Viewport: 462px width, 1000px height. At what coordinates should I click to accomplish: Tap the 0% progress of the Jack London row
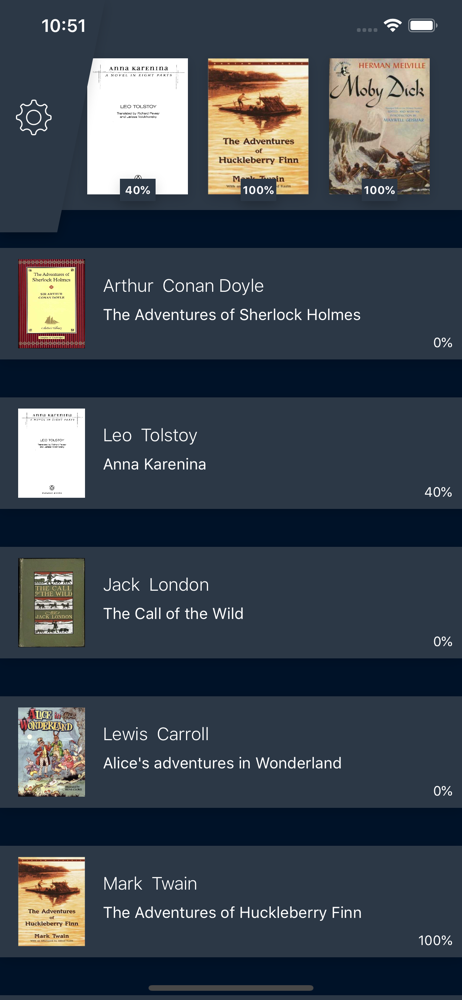click(x=443, y=642)
